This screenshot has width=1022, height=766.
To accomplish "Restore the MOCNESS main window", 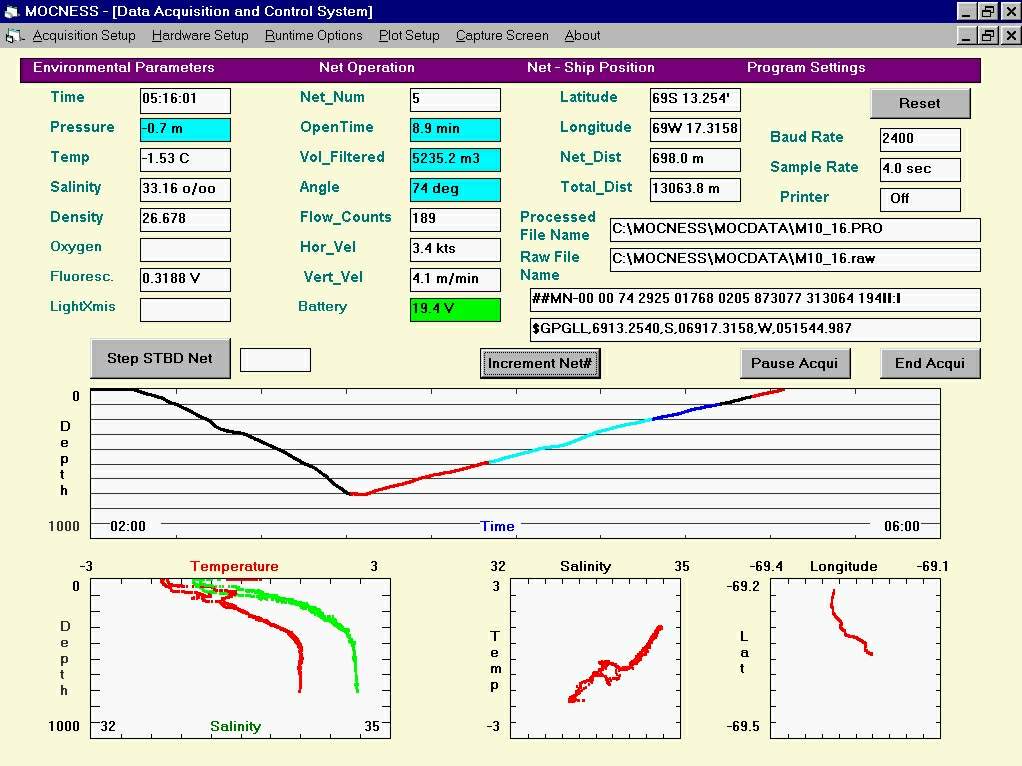I will pyautogui.click(x=988, y=11).
